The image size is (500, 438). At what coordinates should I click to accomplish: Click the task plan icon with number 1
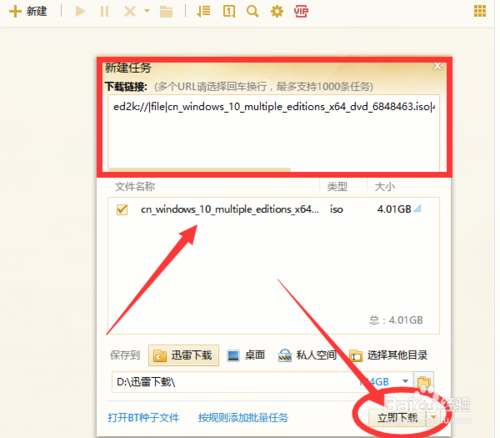(229, 12)
